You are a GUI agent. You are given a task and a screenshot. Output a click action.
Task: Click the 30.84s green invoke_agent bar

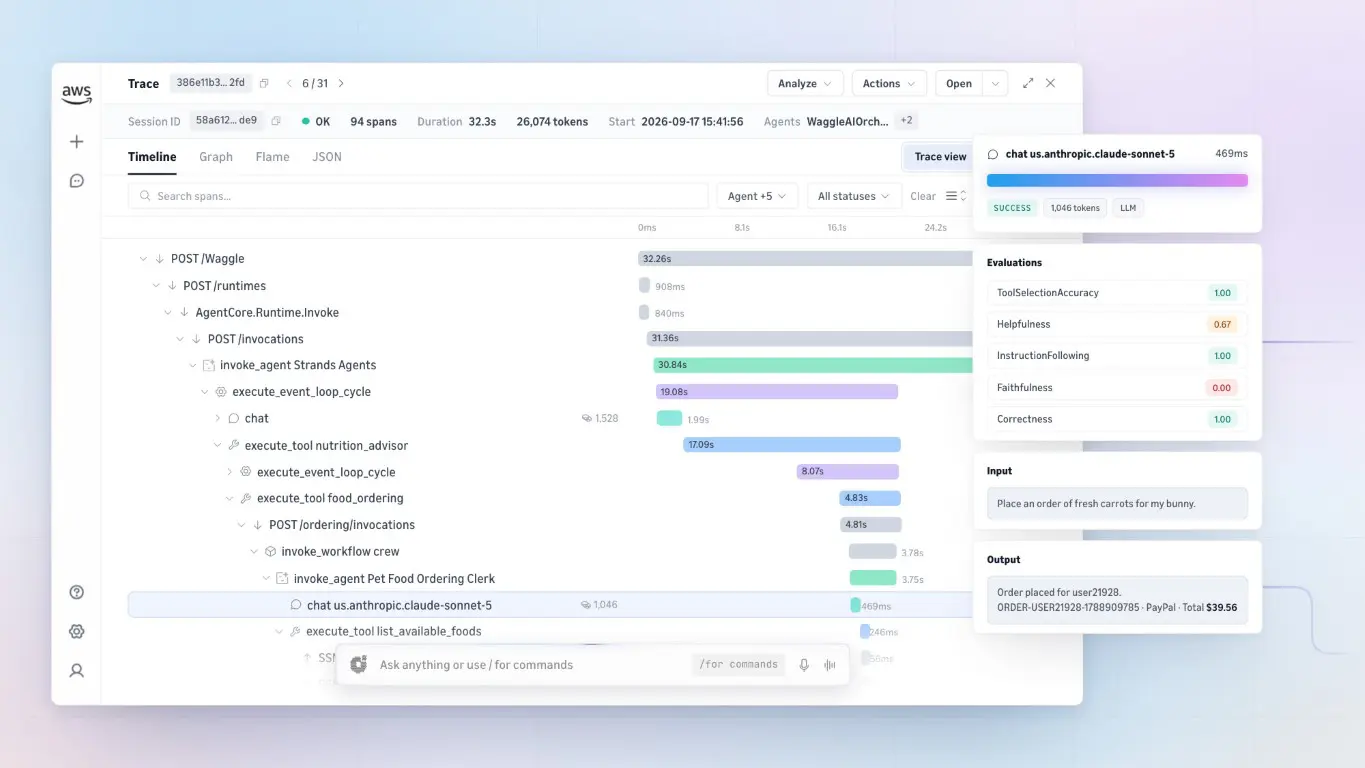pos(813,365)
